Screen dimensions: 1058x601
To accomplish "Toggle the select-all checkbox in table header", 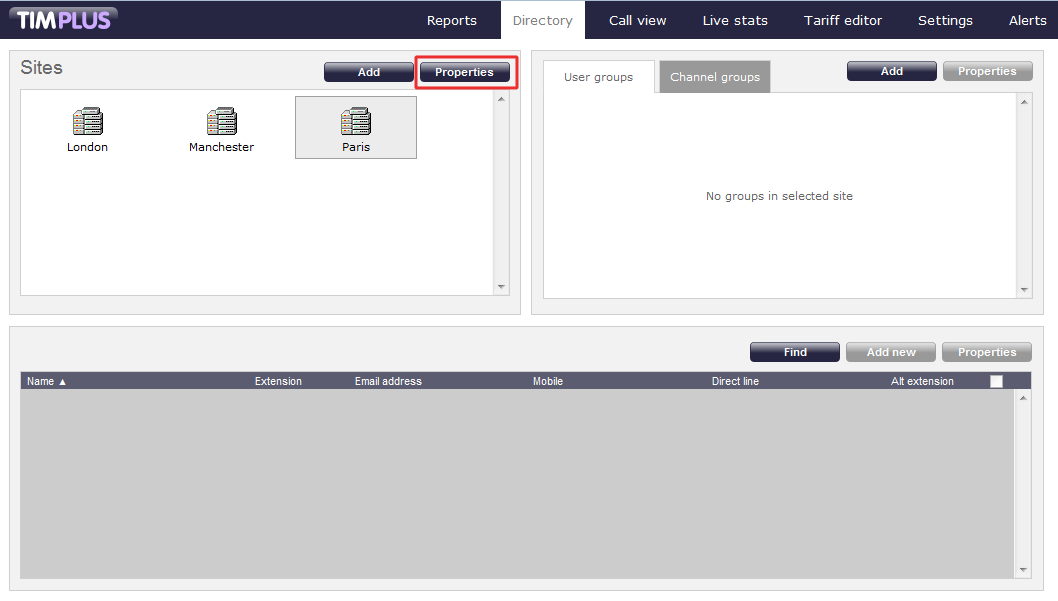I will tap(996, 381).
